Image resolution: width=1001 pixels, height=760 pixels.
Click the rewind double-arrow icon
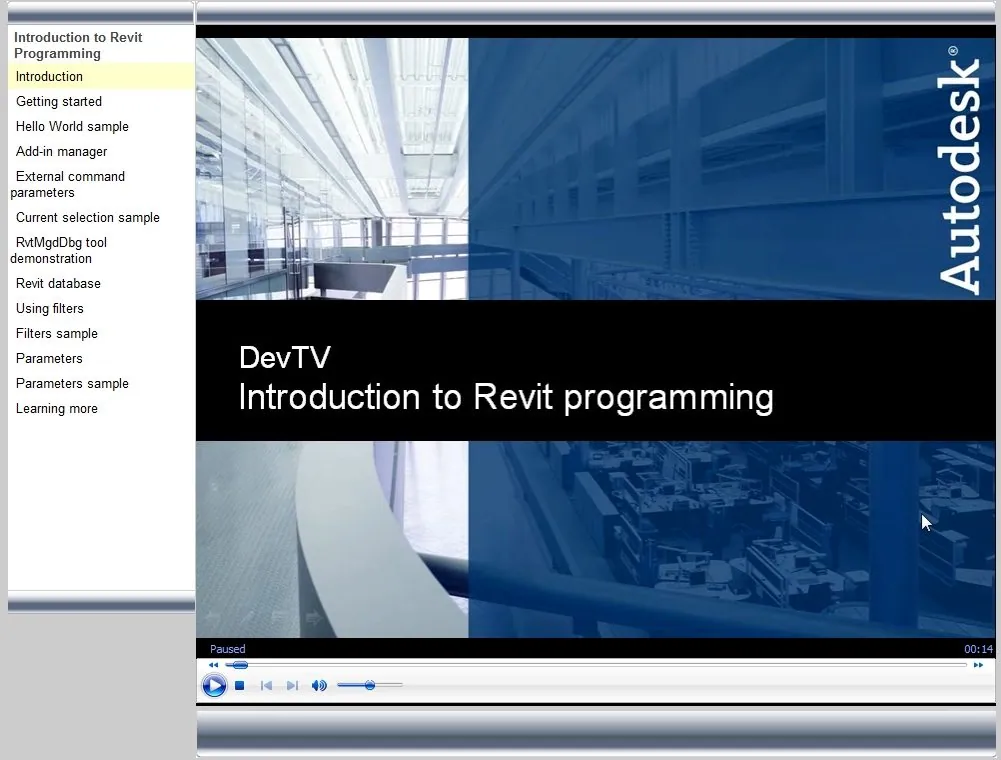click(214, 665)
